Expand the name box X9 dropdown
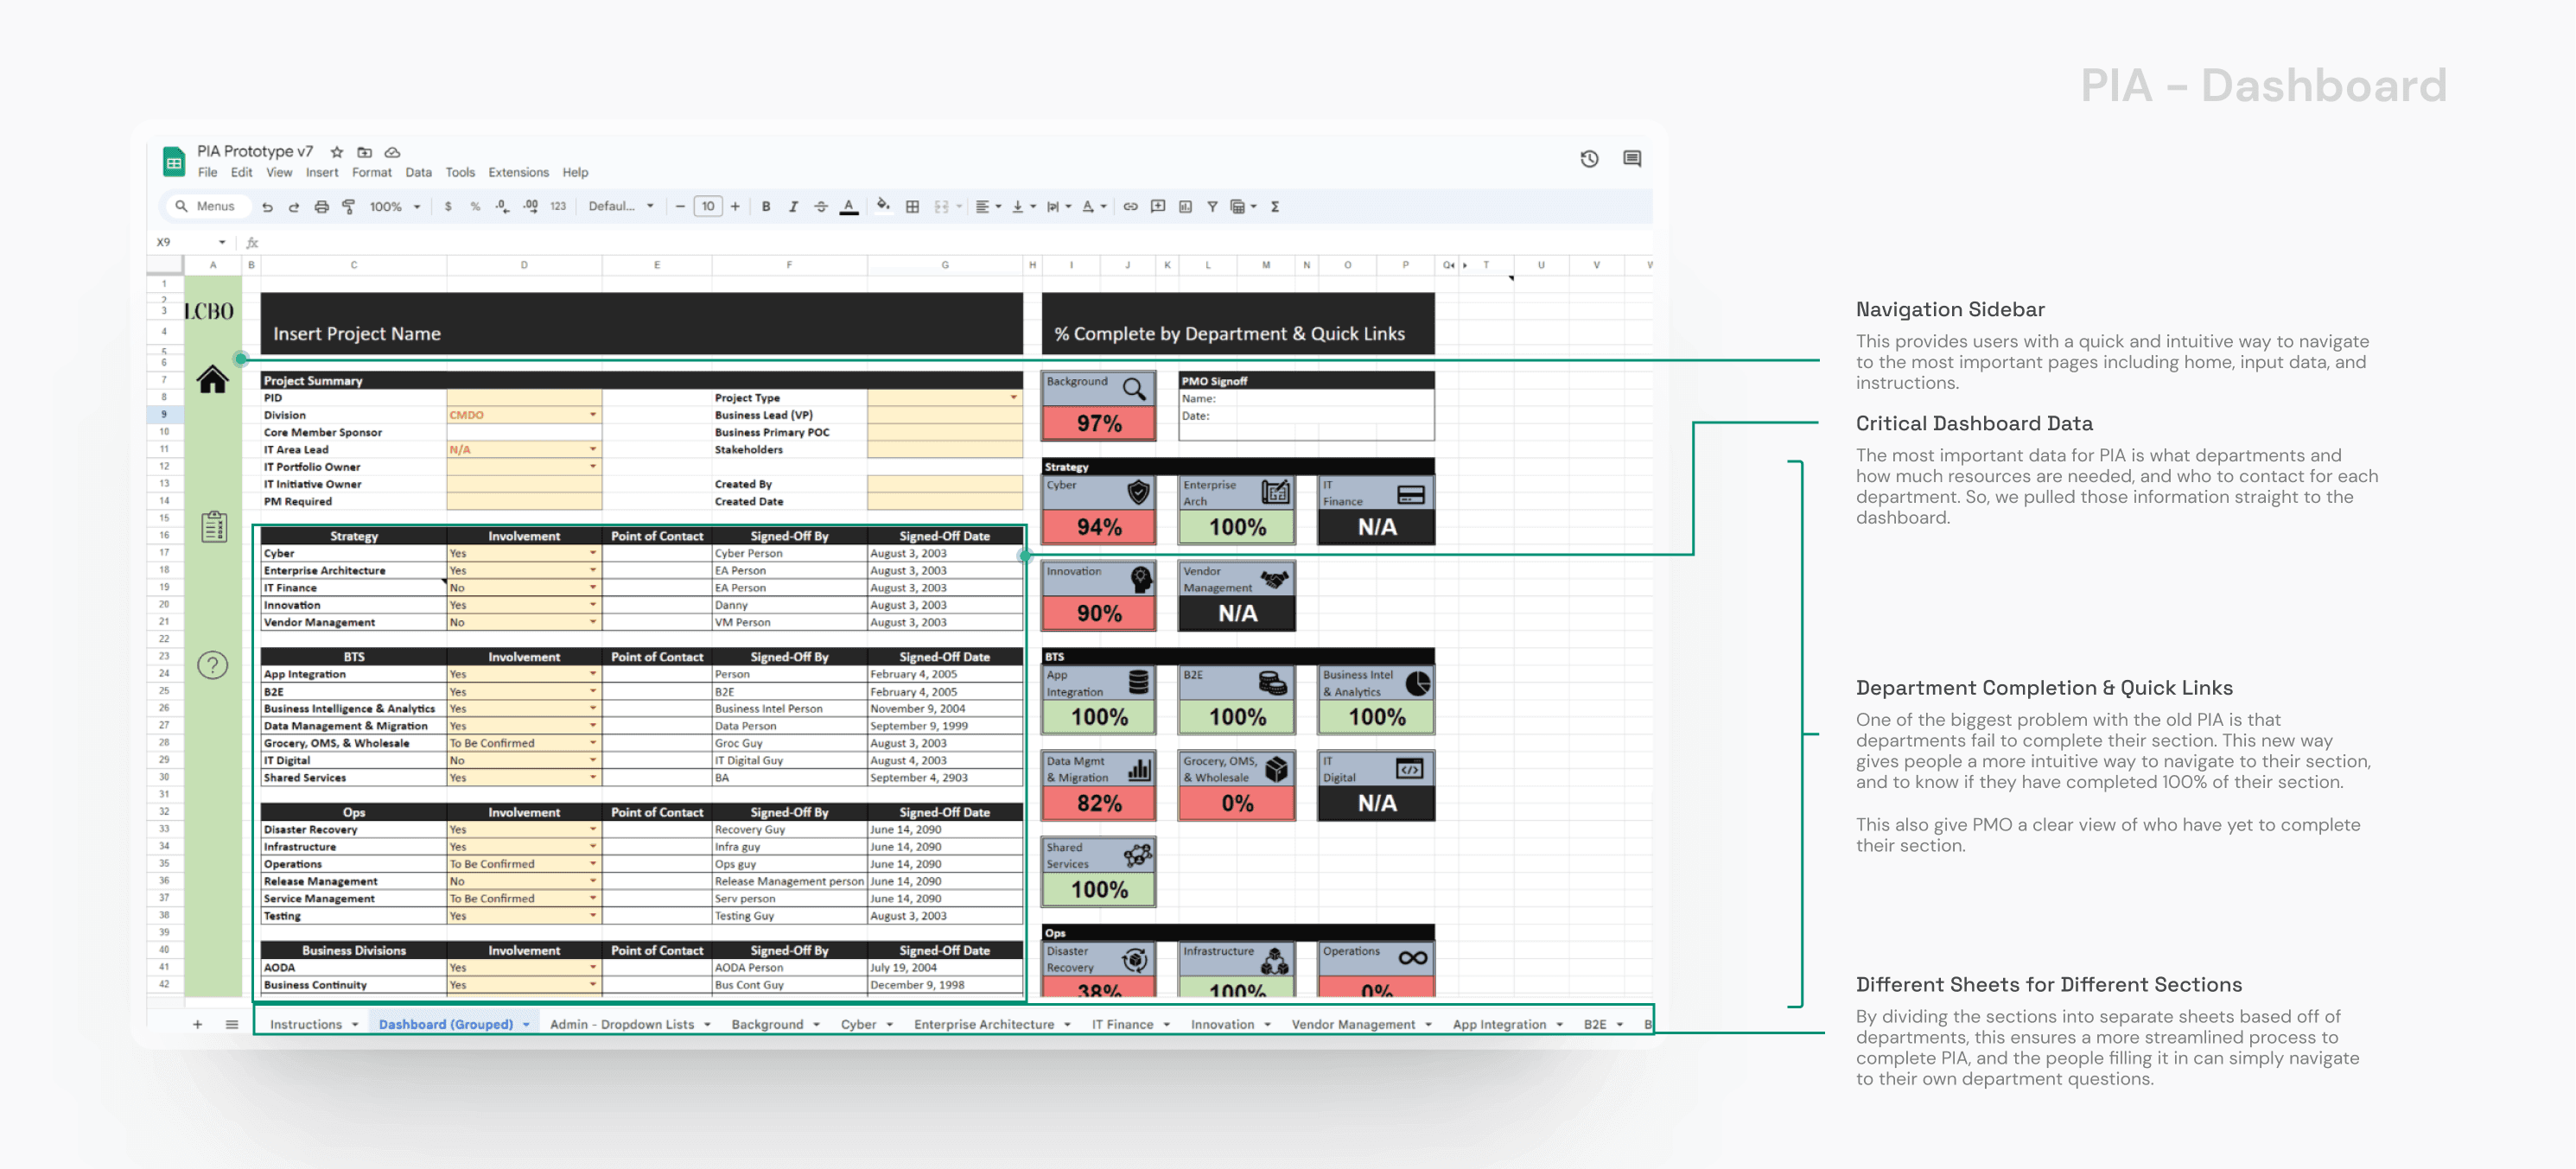The height and width of the screenshot is (1169, 2576). point(222,242)
